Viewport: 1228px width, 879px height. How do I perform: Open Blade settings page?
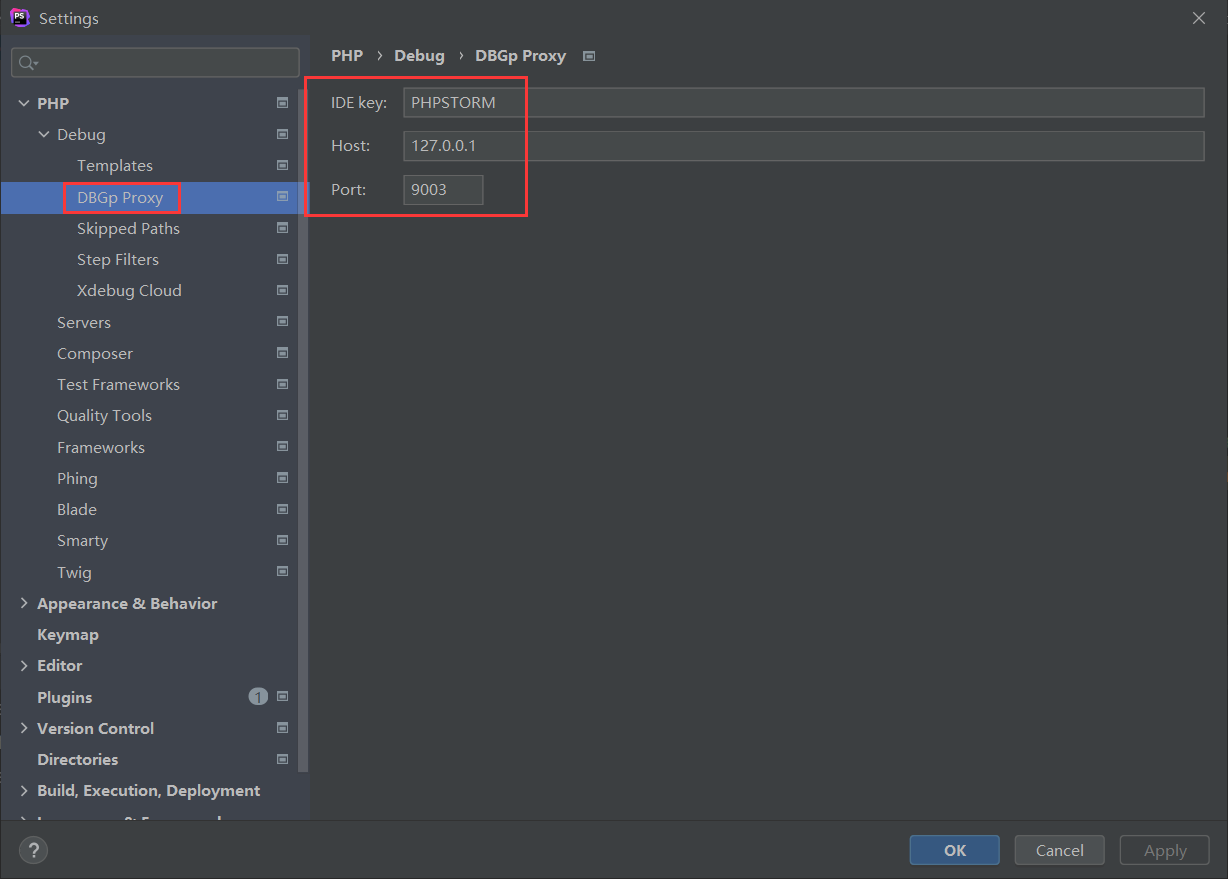[x=77, y=509]
